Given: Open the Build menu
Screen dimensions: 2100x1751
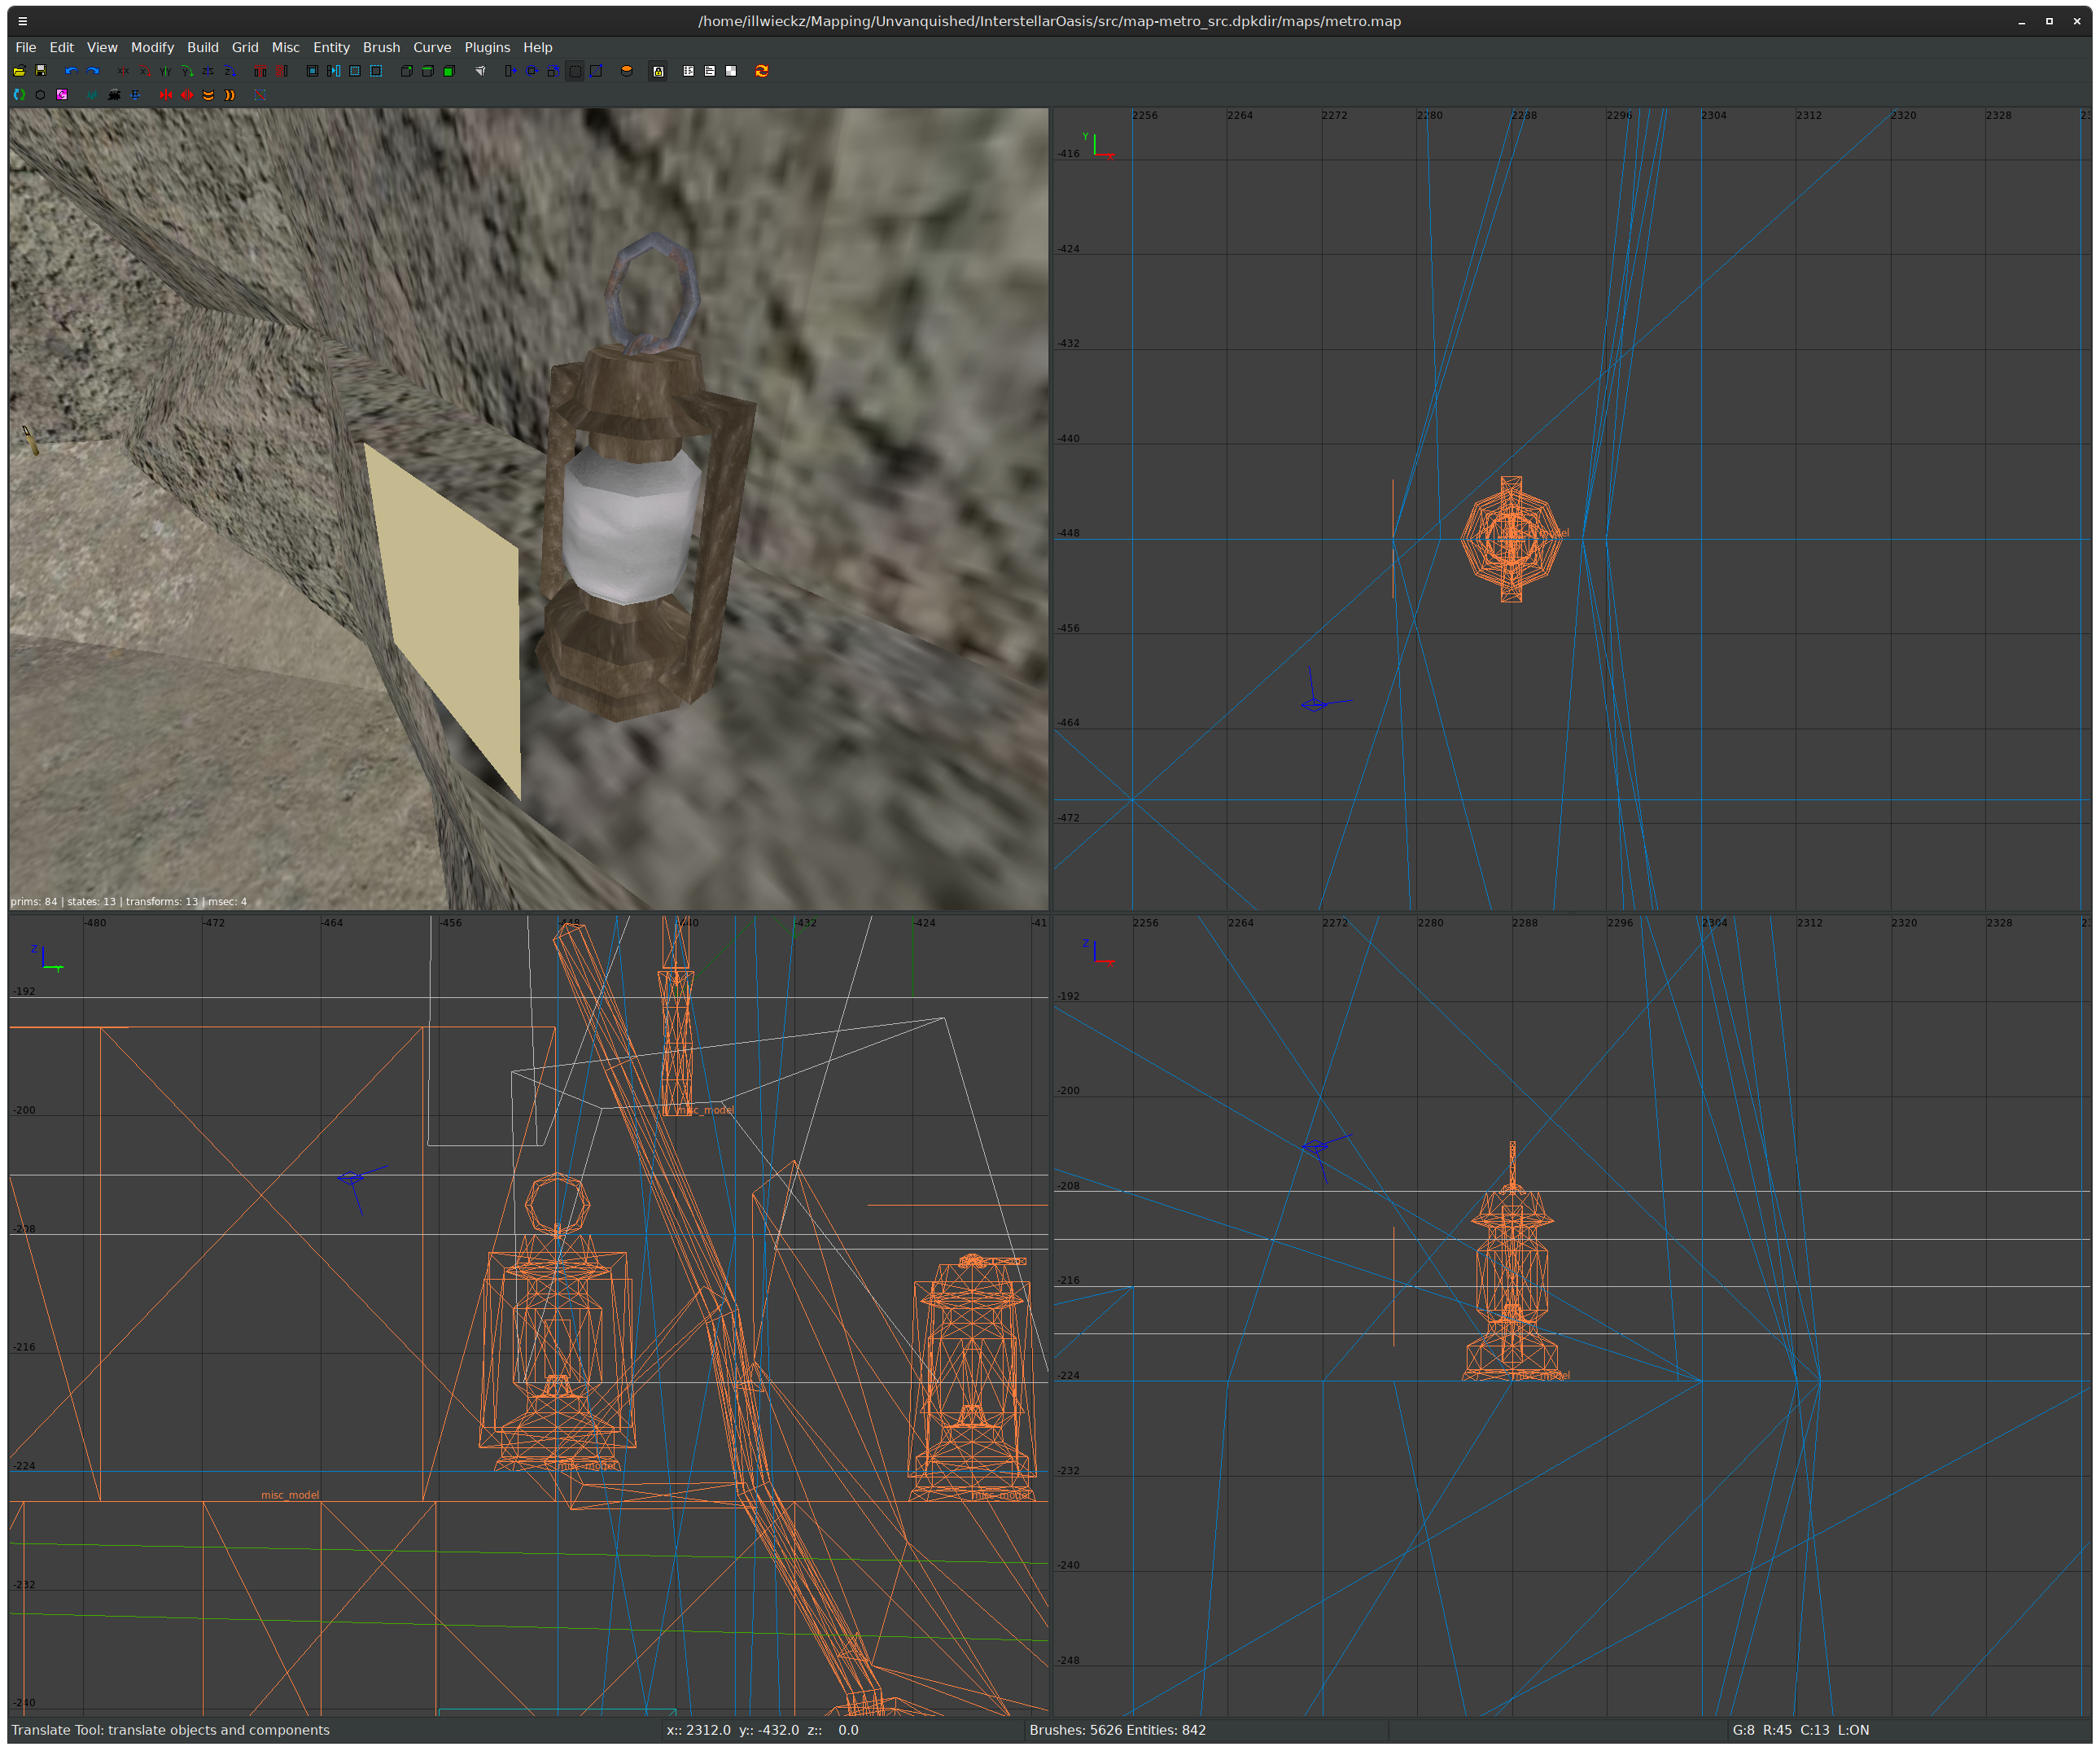Looking at the screenshot, I should [x=203, y=47].
